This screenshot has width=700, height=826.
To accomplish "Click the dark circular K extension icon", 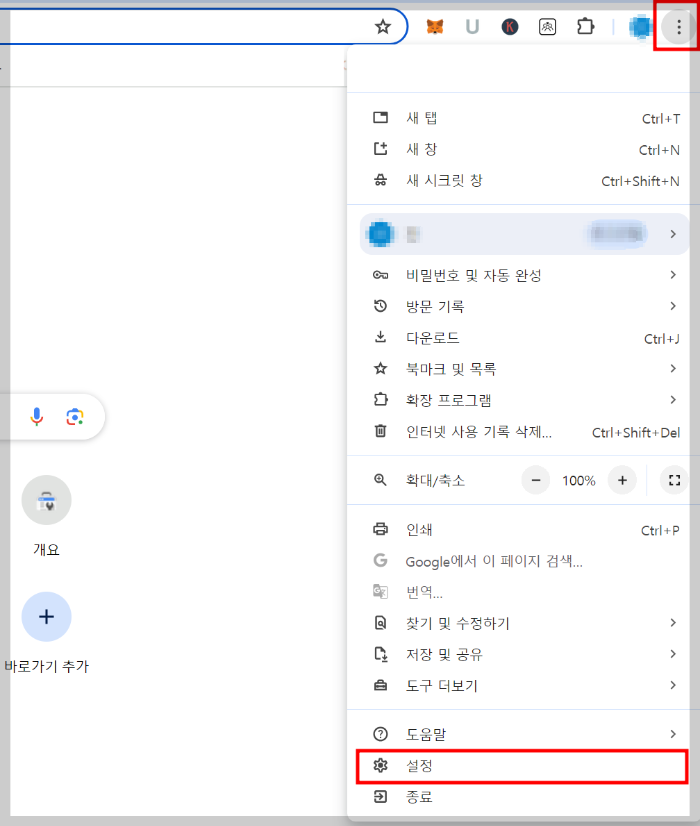I will coord(510,26).
